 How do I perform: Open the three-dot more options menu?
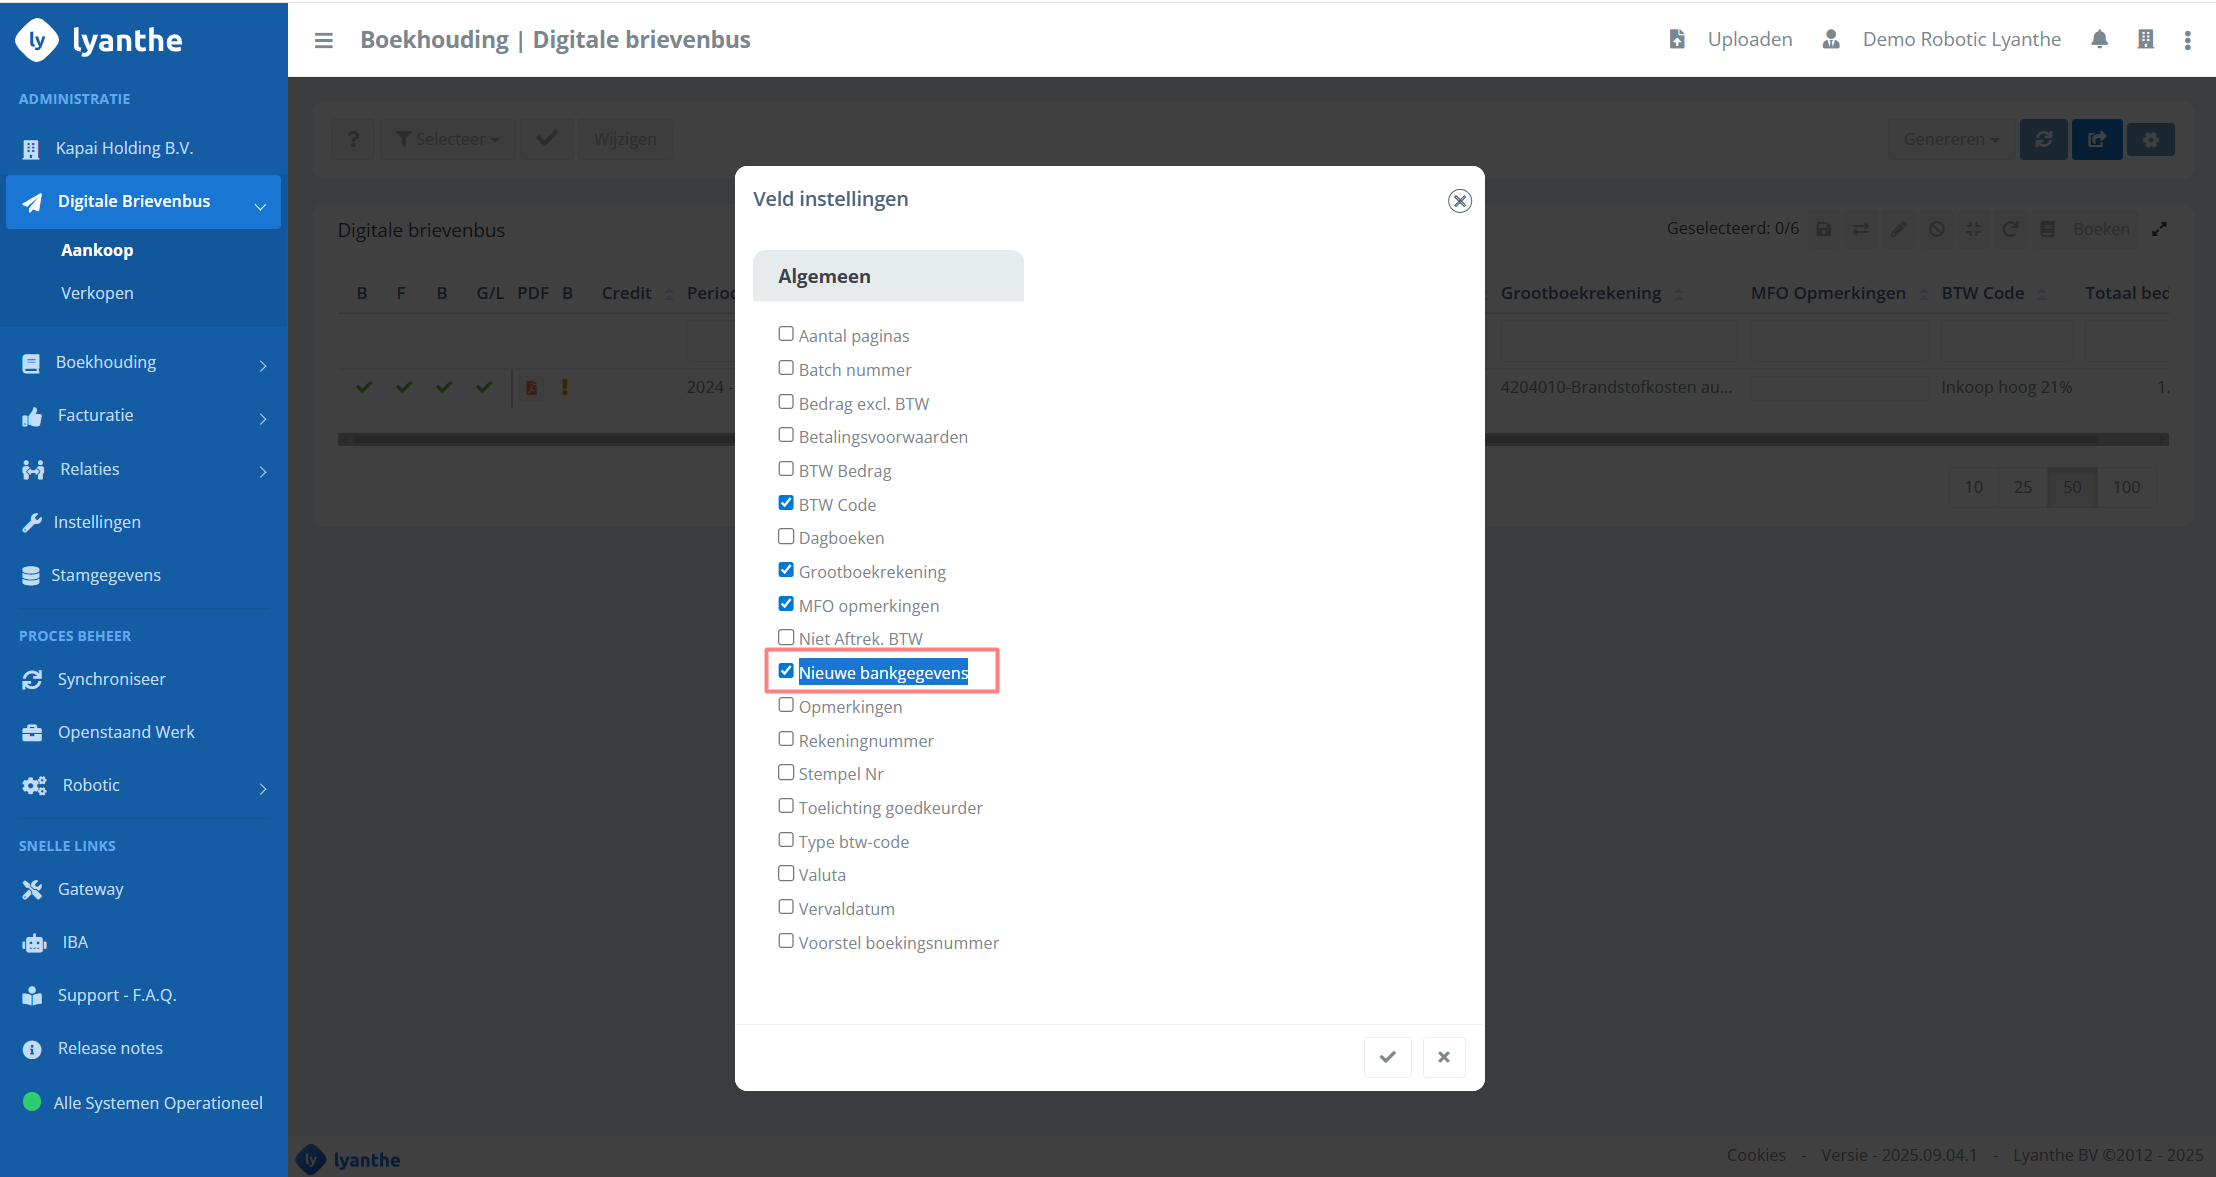[x=2188, y=40]
